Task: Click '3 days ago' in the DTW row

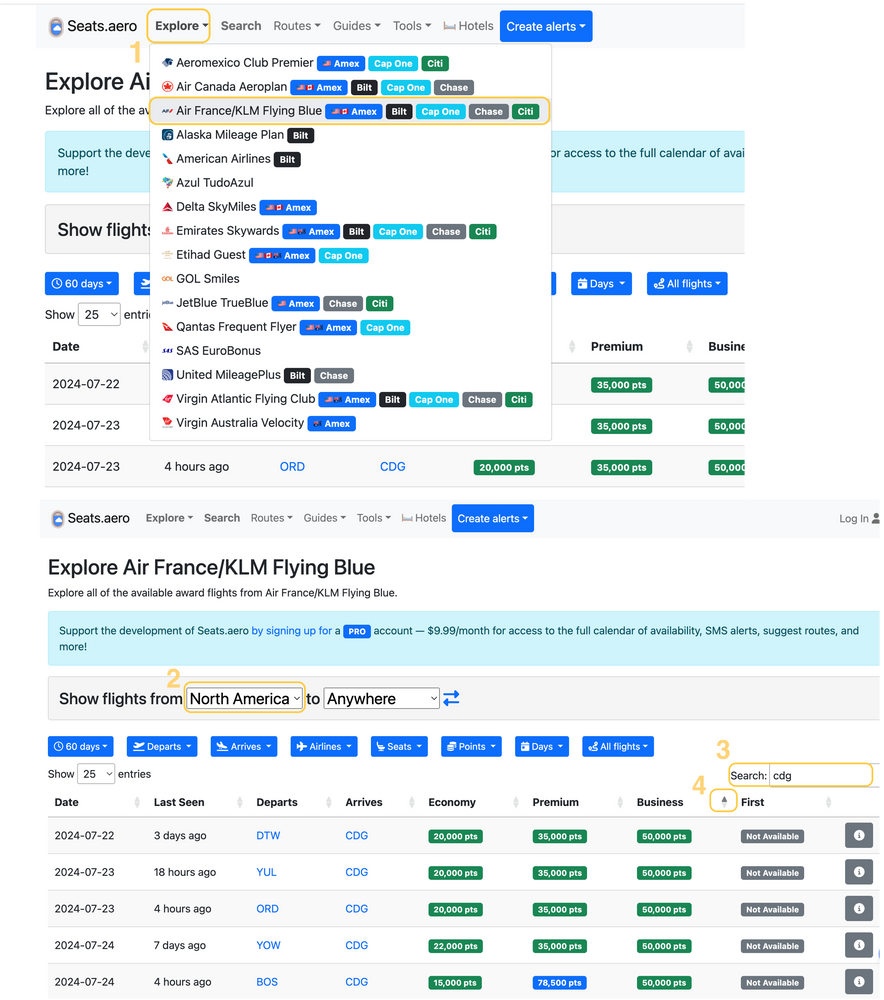Action: click(180, 835)
